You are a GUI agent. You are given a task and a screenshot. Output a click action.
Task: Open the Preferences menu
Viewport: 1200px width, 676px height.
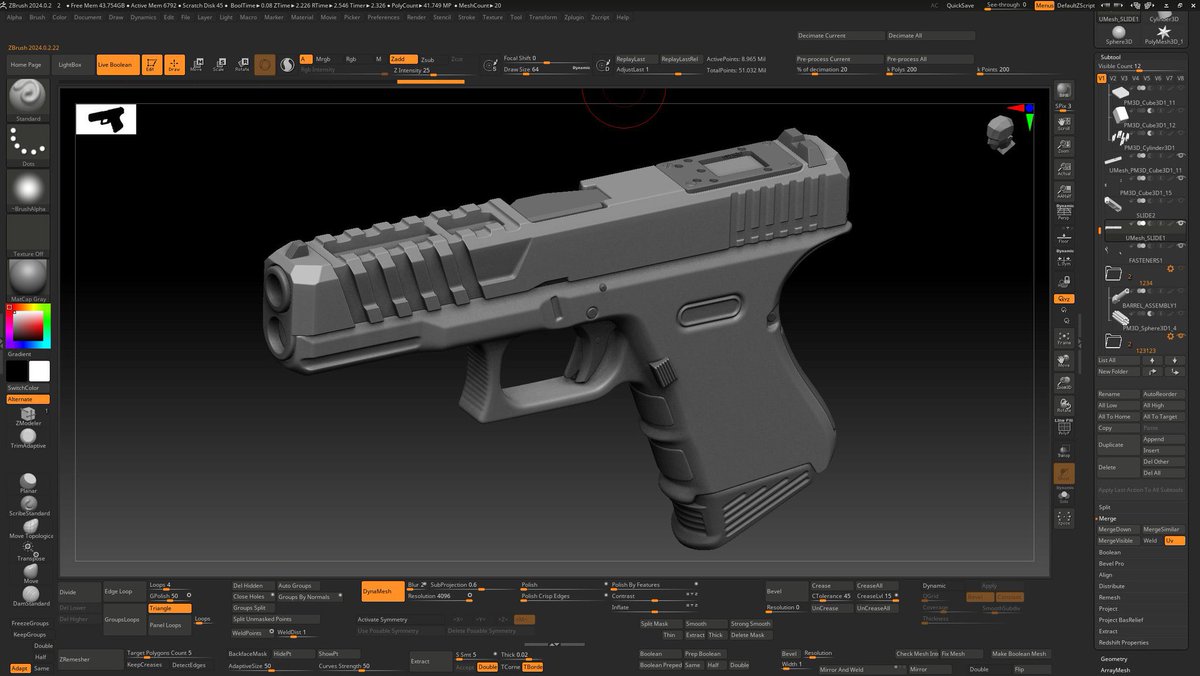[x=383, y=17]
